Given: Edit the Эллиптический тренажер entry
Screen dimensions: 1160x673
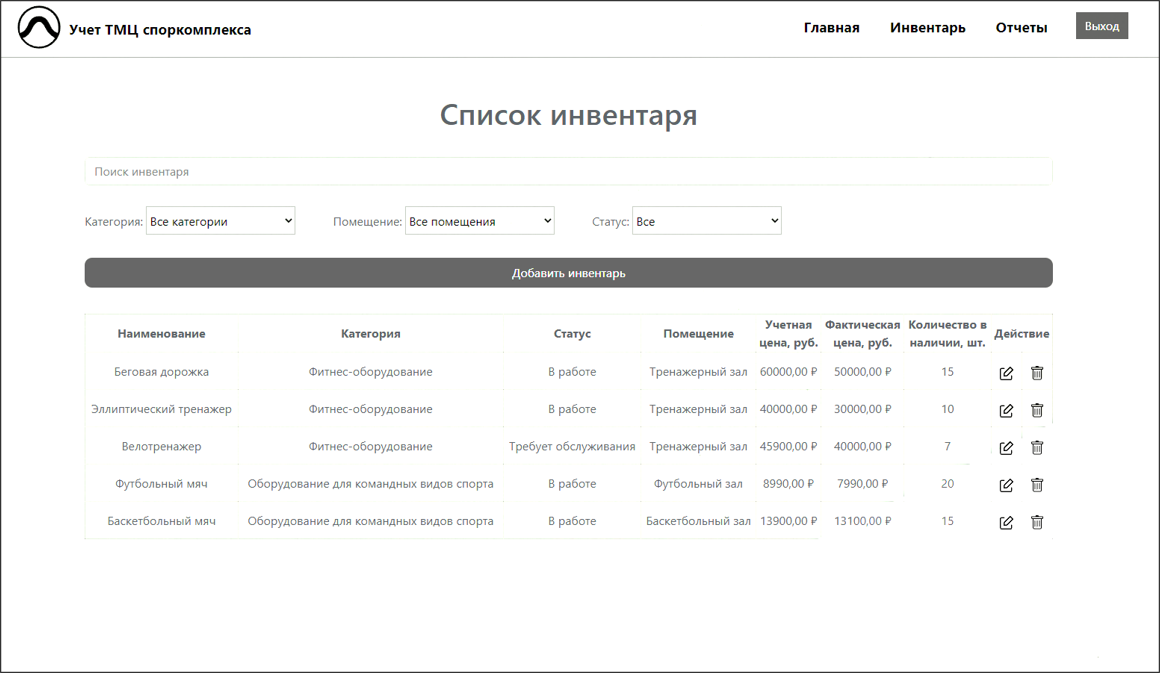Looking at the screenshot, I should pyautogui.click(x=1006, y=410).
